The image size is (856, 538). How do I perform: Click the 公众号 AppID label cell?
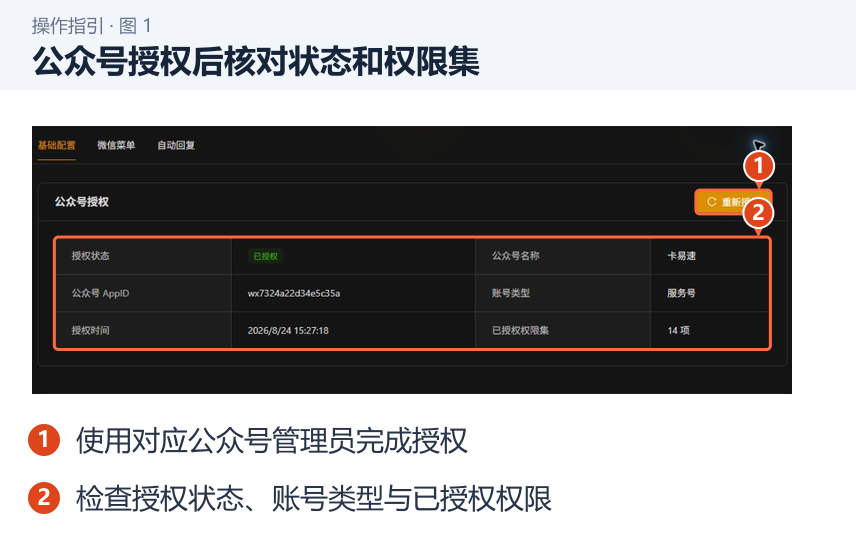click(144, 293)
